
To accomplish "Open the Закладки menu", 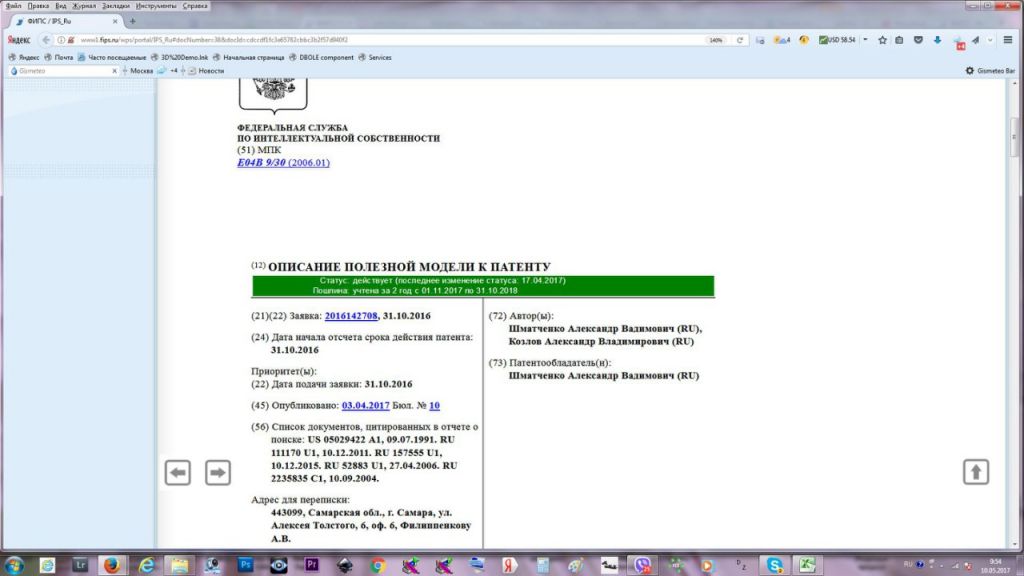I will click(x=115, y=5).
